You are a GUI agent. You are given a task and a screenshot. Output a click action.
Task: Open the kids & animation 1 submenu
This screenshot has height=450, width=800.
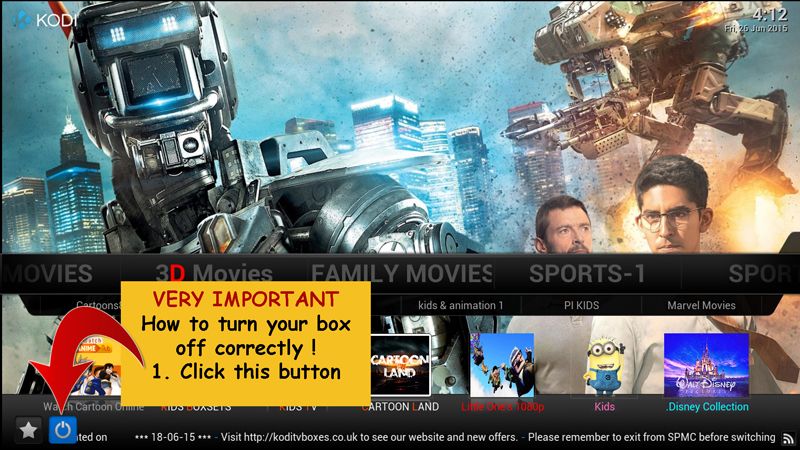click(x=460, y=305)
